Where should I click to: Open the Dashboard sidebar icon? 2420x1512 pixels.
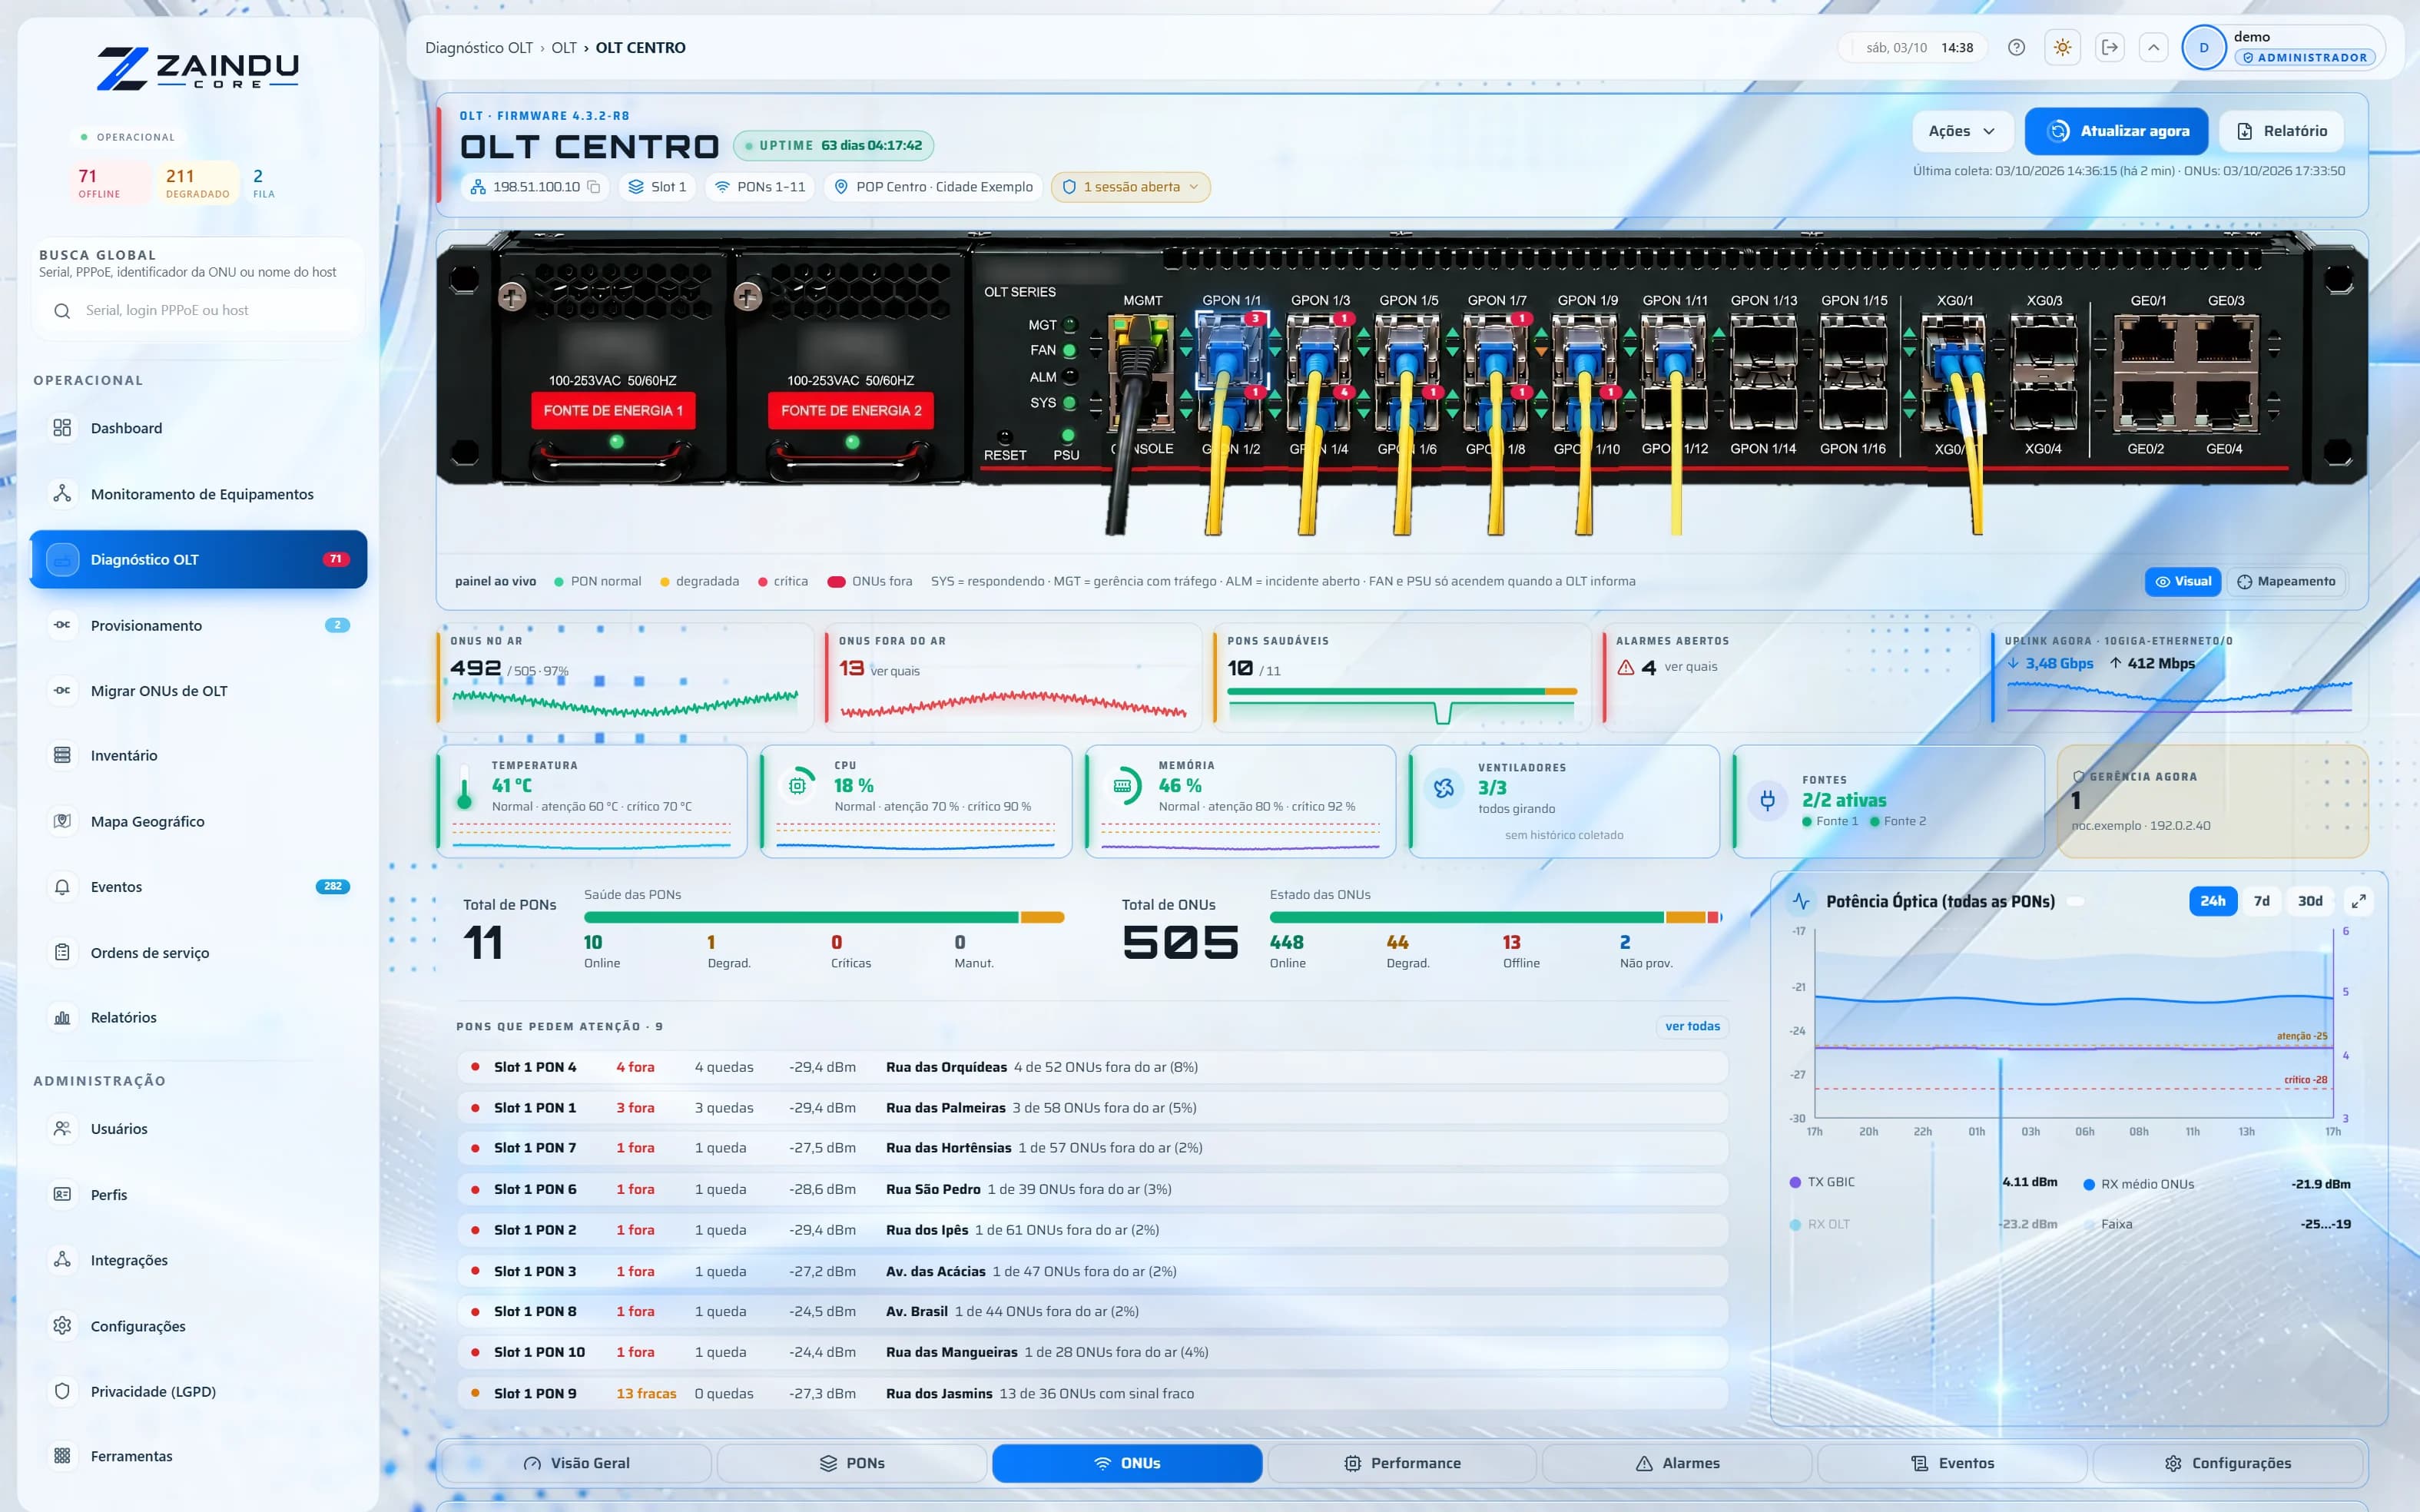tap(62, 428)
